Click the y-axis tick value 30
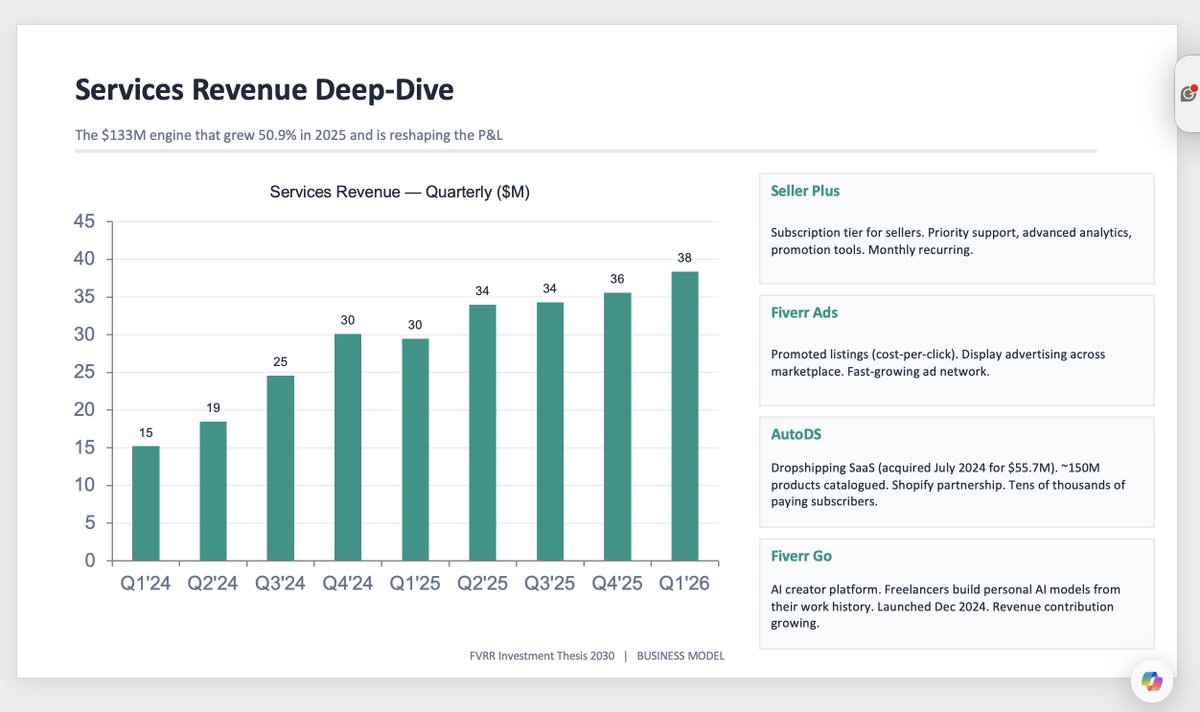Screen dimensions: 1200x712 85,335
